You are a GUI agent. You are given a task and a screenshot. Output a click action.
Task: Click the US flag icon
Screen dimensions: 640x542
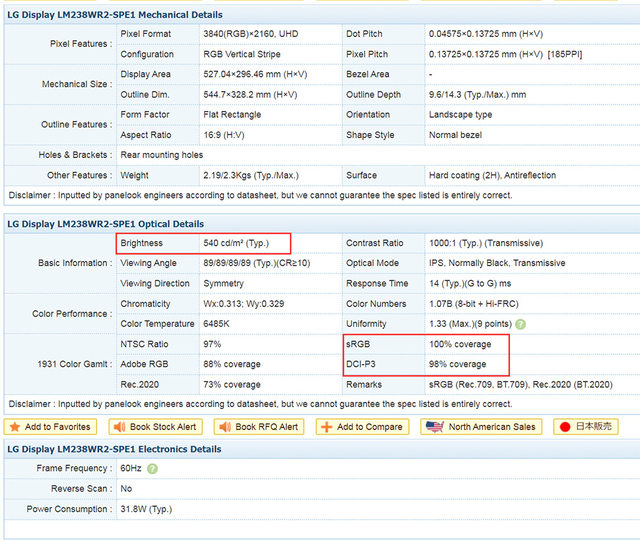434,427
